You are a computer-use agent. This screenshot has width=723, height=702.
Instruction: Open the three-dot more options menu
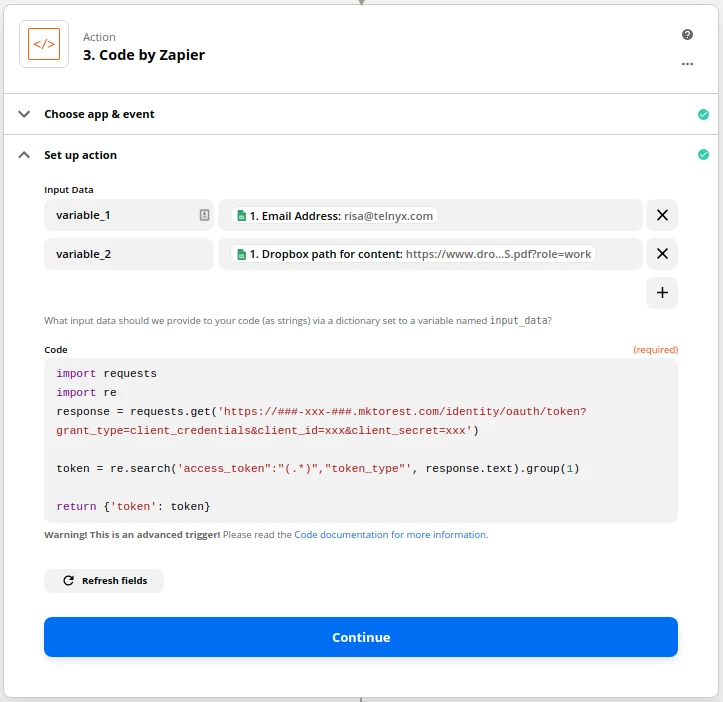[687, 64]
